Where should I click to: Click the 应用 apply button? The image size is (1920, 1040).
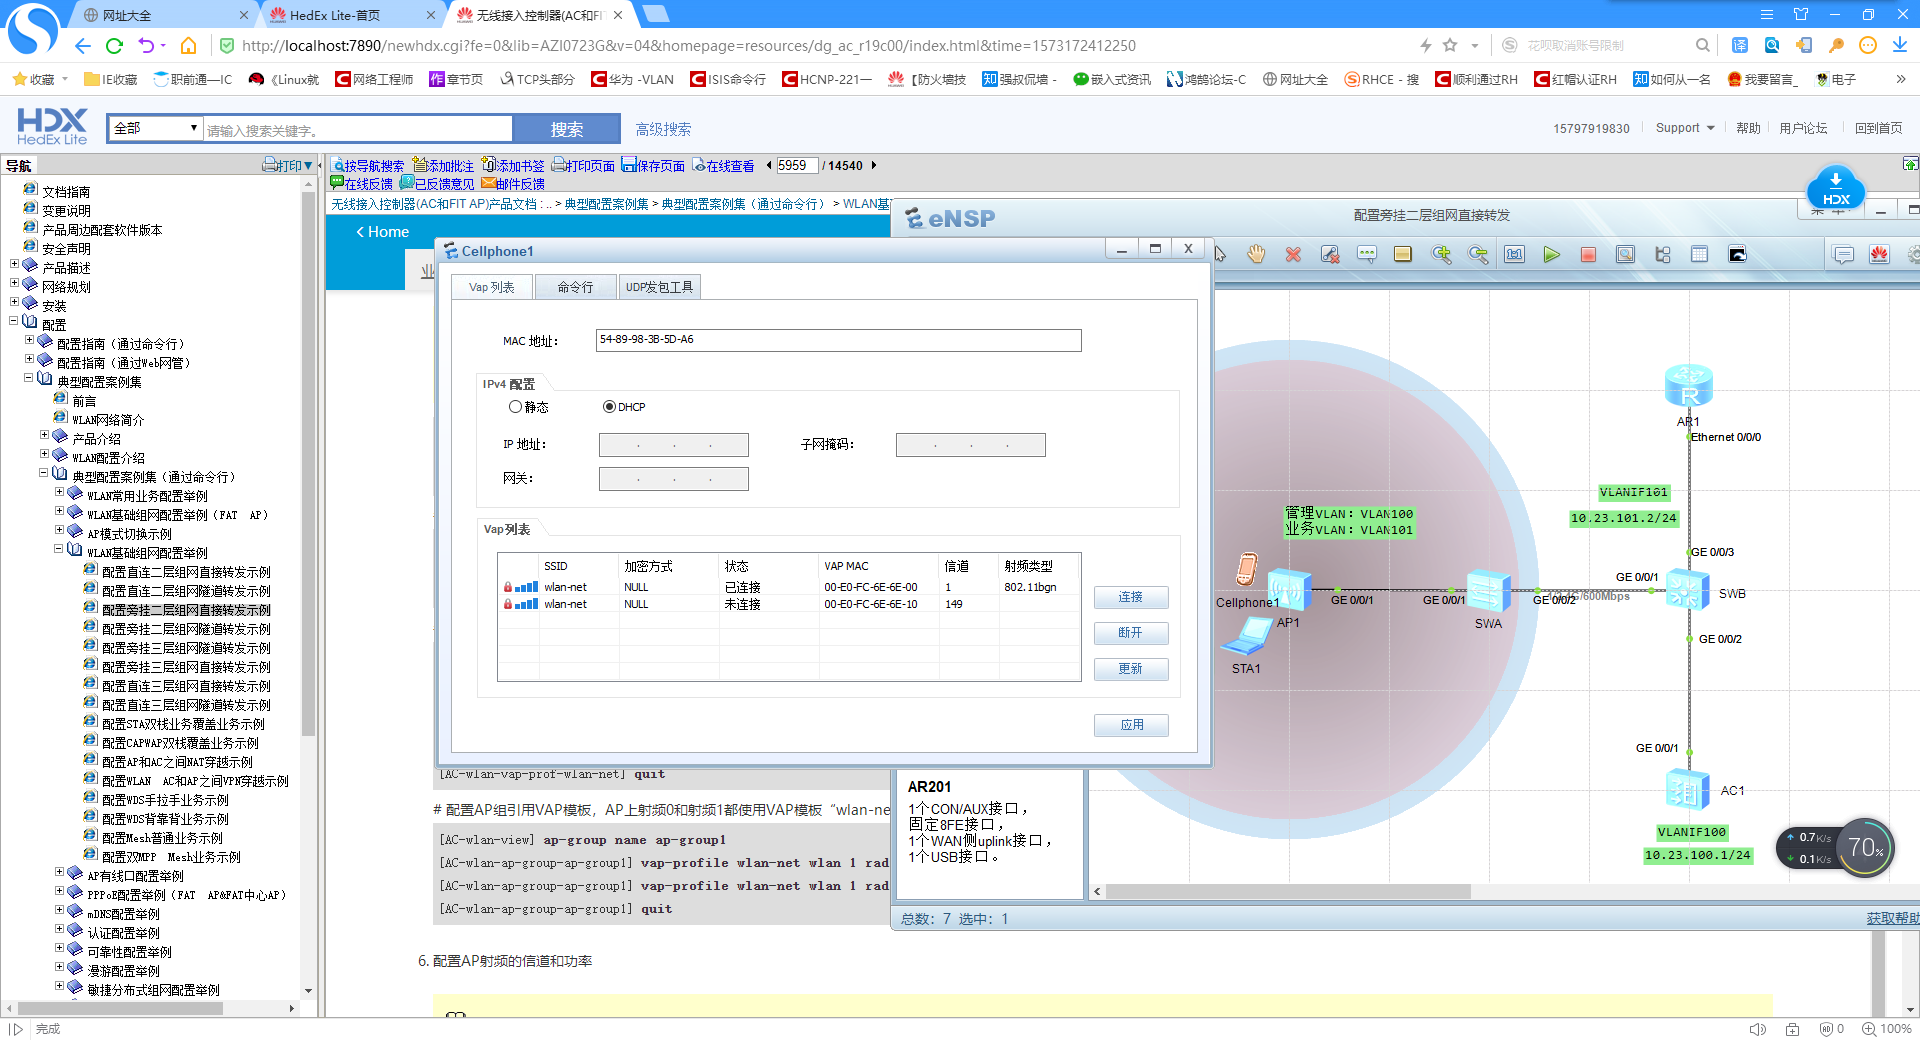(x=1131, y=725)
